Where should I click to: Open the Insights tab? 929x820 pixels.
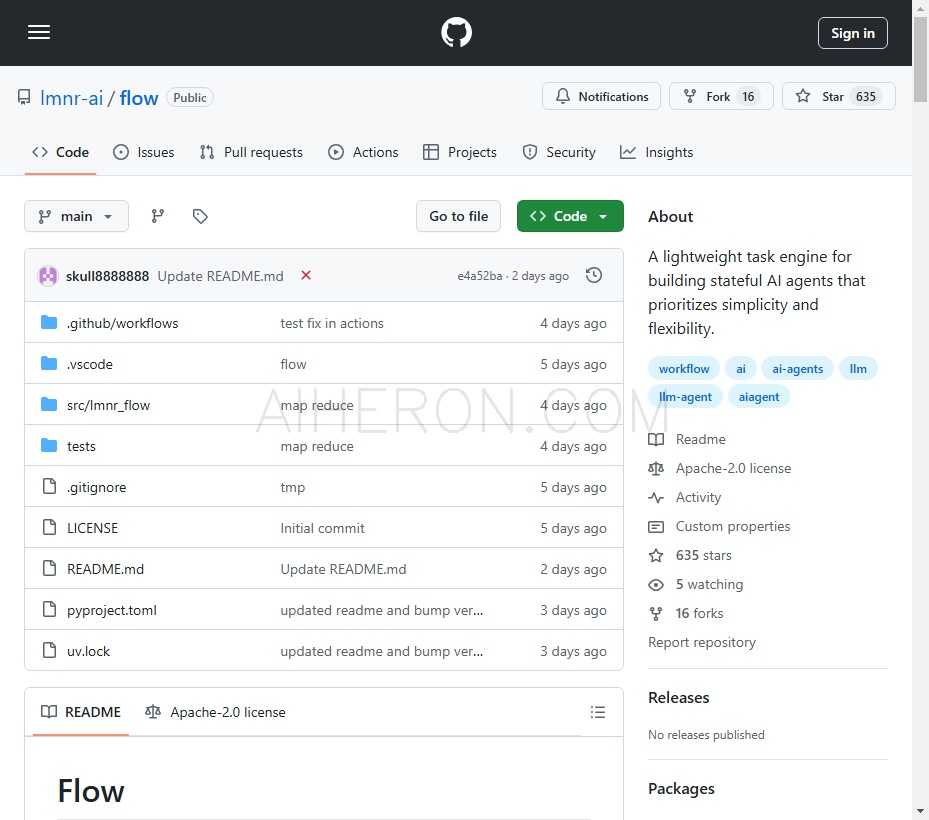656,152
